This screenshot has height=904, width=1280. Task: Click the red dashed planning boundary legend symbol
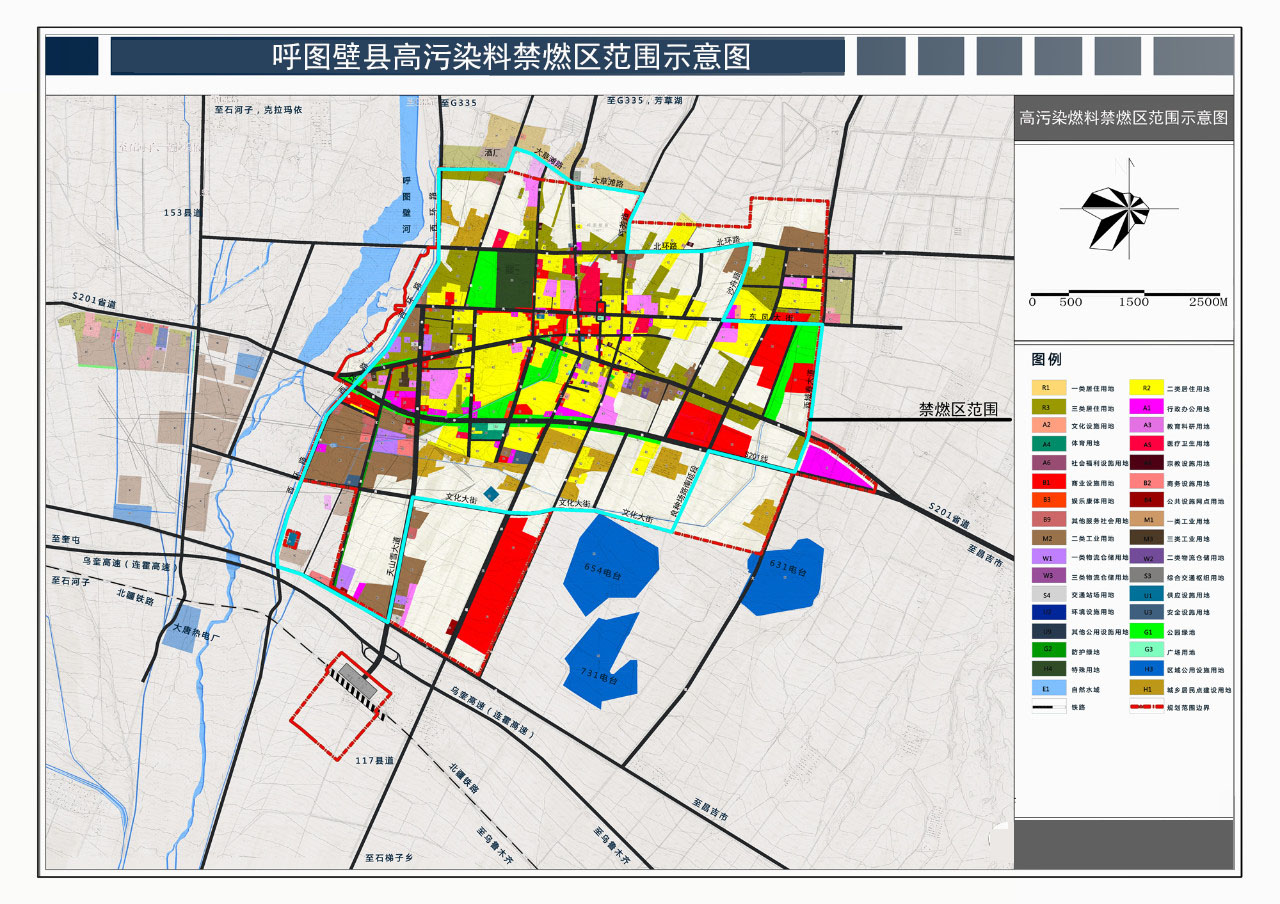pos(1147,708)
